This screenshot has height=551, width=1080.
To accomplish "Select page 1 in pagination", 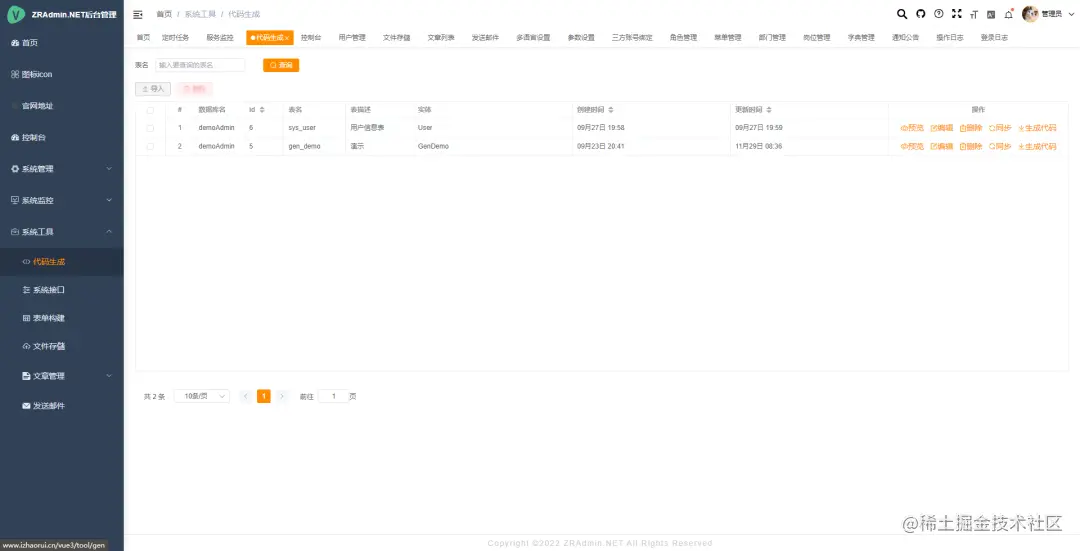I will (264, 396).
